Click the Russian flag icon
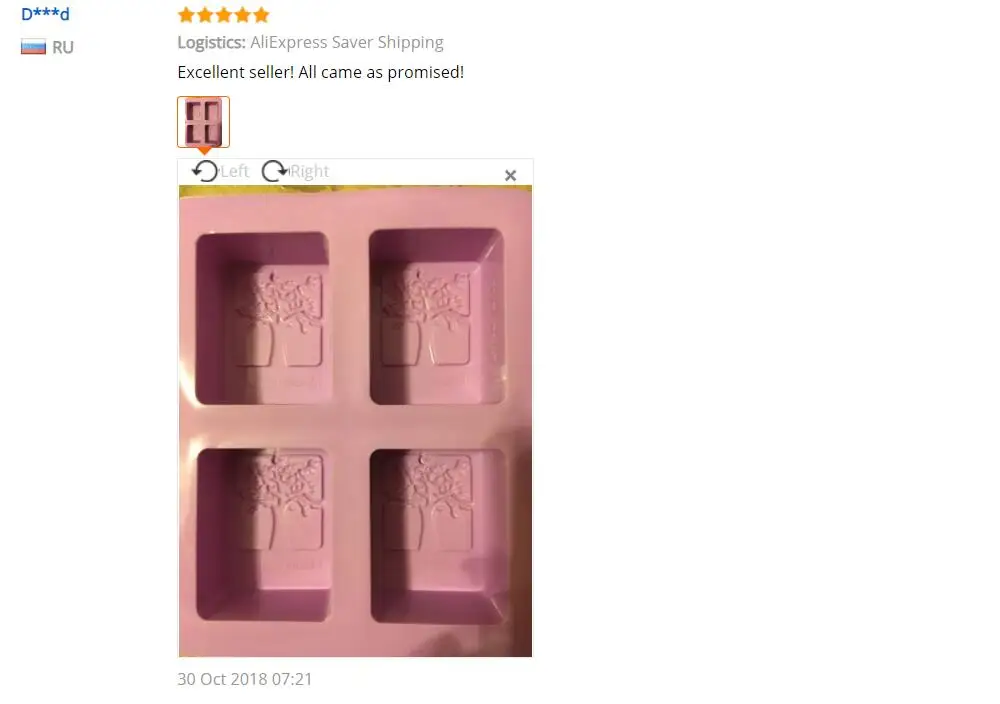 pos(33,47)
